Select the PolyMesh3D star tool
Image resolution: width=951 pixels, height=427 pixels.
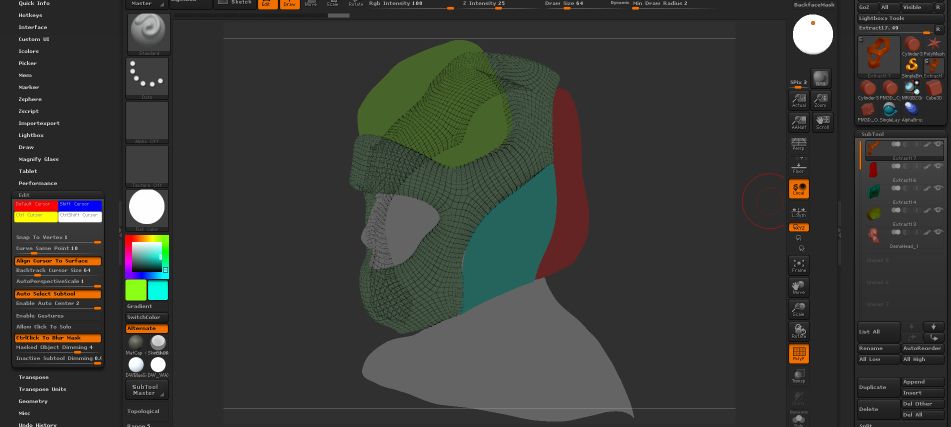click(x=934, y=45)
